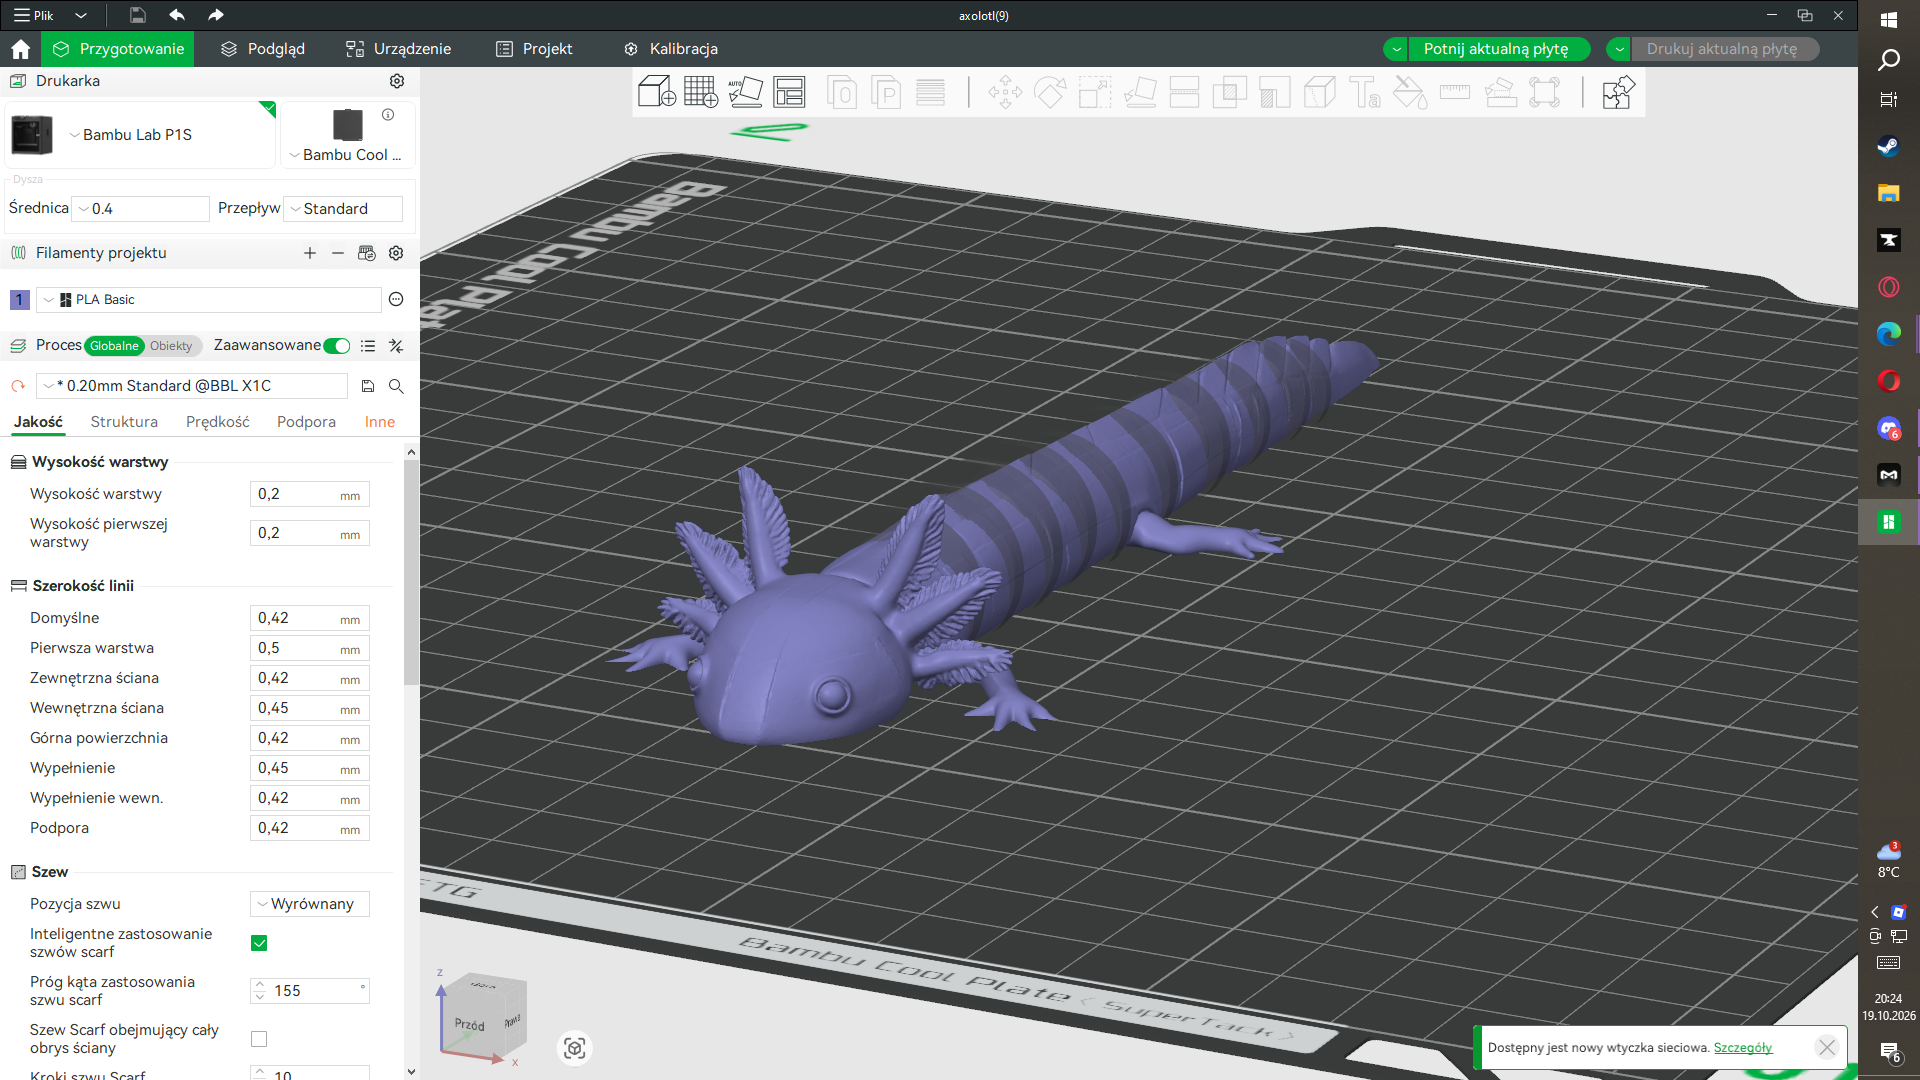Viewport: 1920px width, 1080px height.
Task: Open Bambu Lab P1S printer dropdown
Action: 140,135
